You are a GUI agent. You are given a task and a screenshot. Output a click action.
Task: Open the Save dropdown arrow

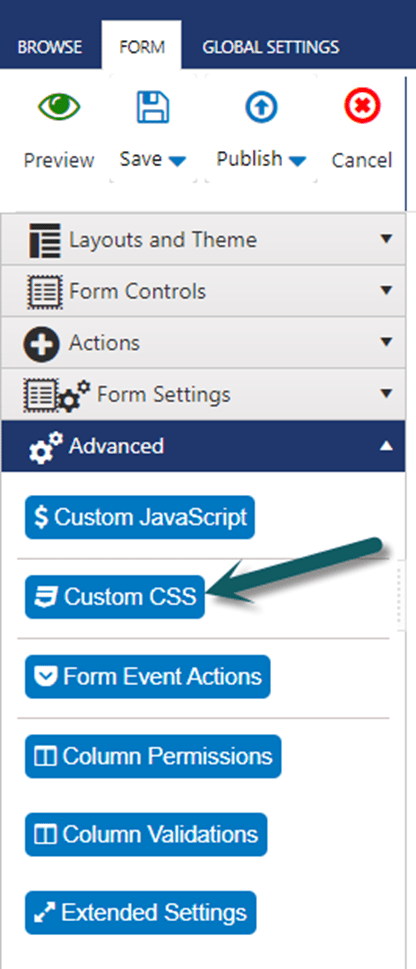coord(177,161)
